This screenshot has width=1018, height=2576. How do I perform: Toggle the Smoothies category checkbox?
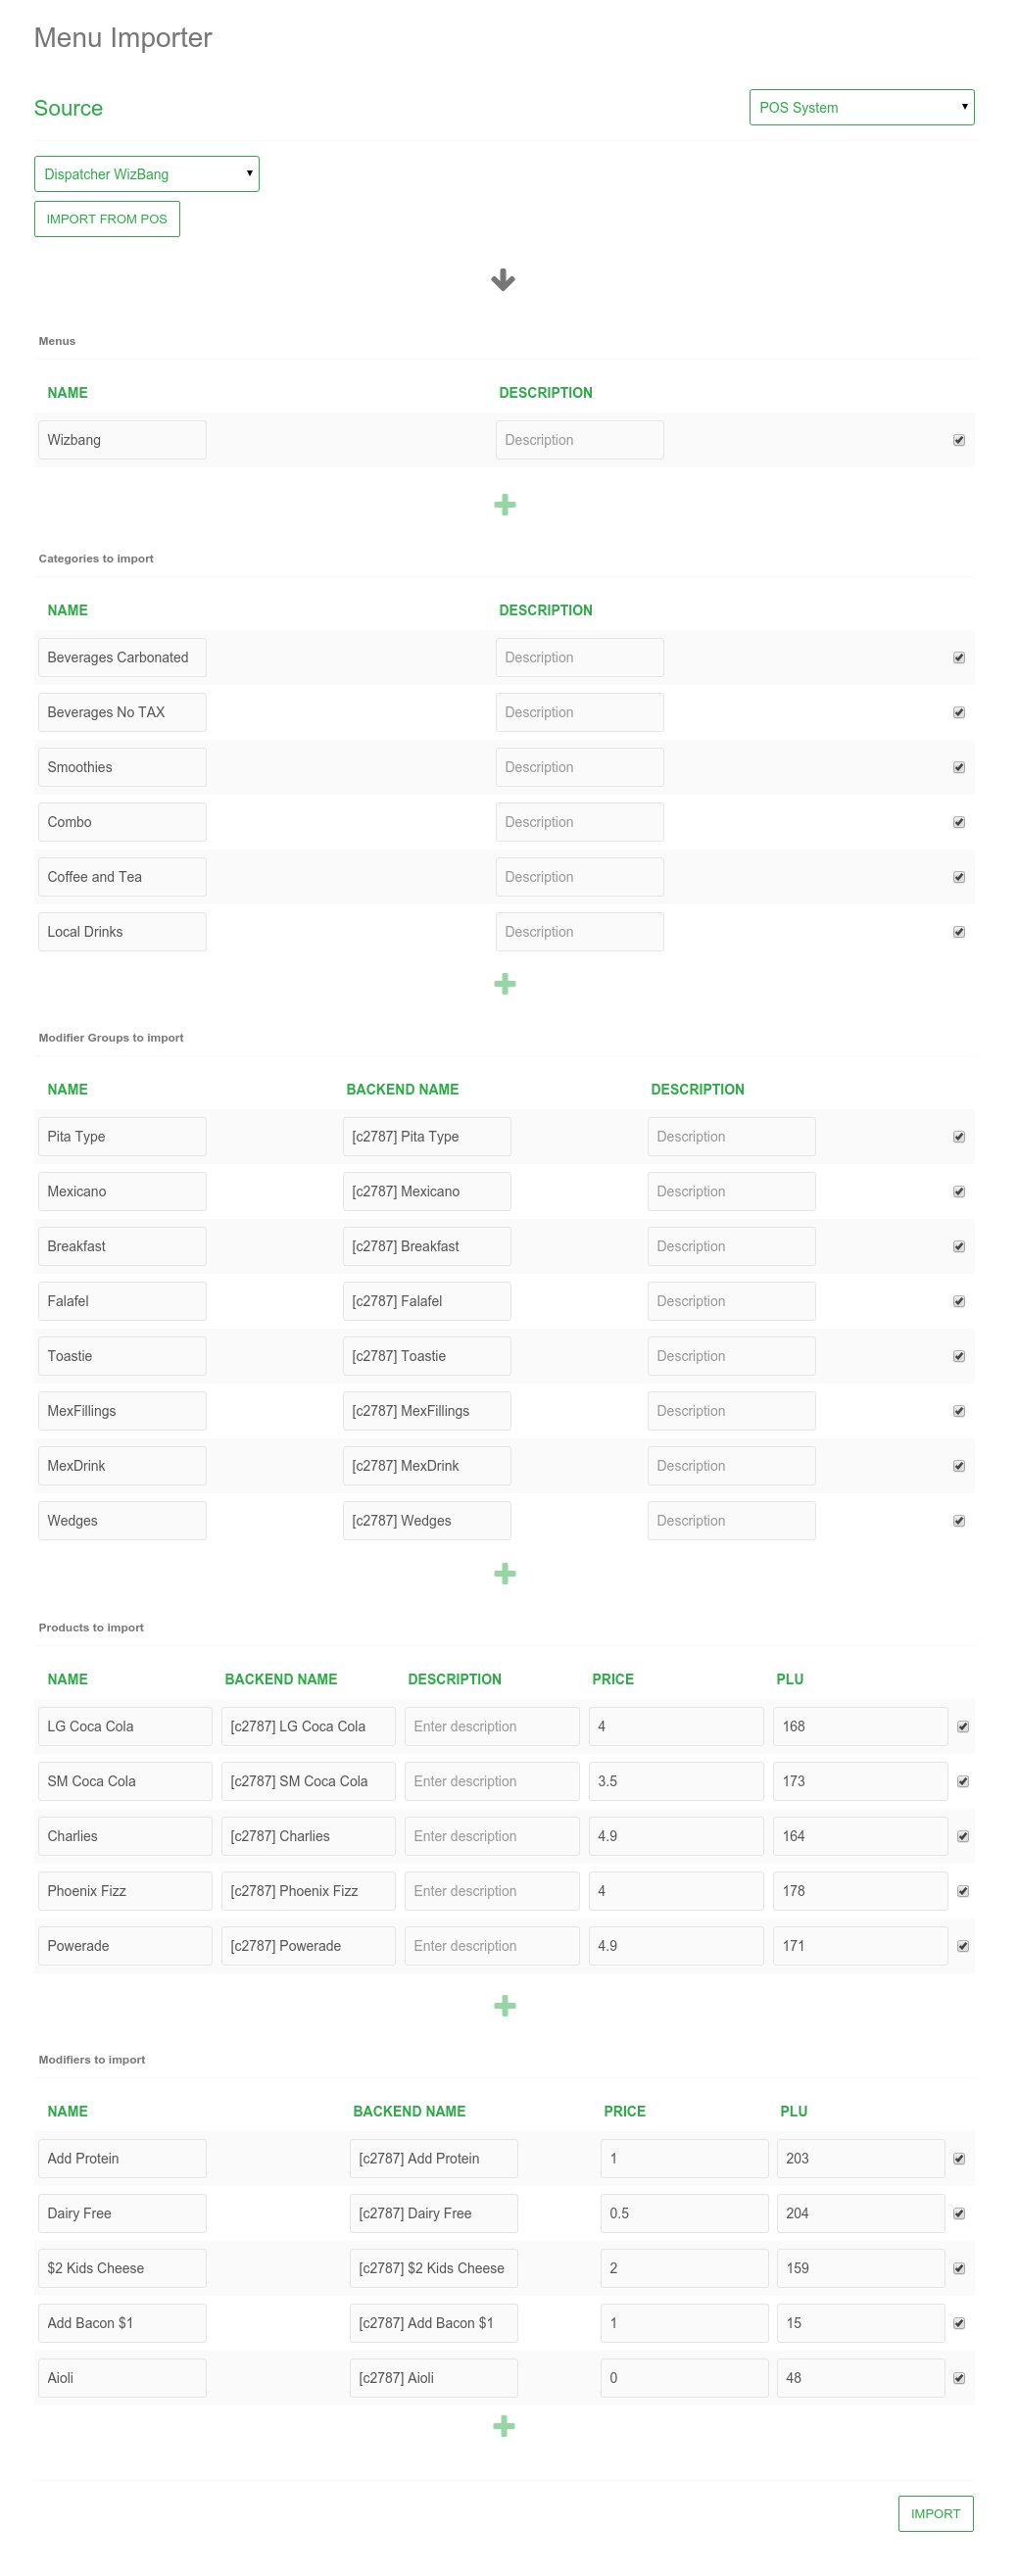(x=959, y=767)
